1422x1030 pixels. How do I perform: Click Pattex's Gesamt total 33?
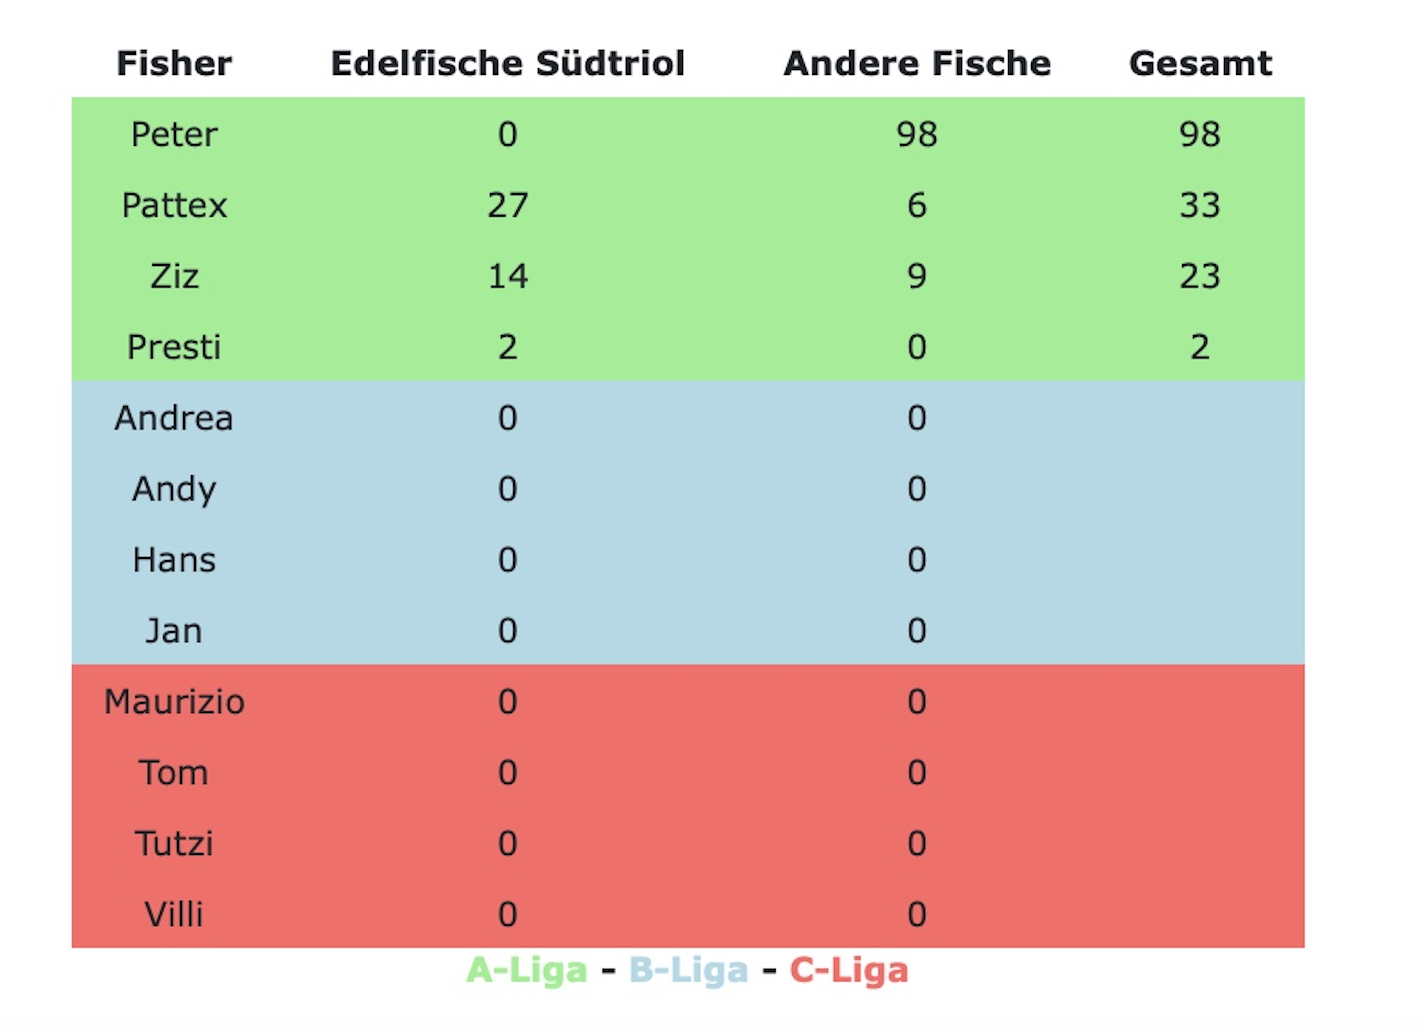(x=1200, y=205)
